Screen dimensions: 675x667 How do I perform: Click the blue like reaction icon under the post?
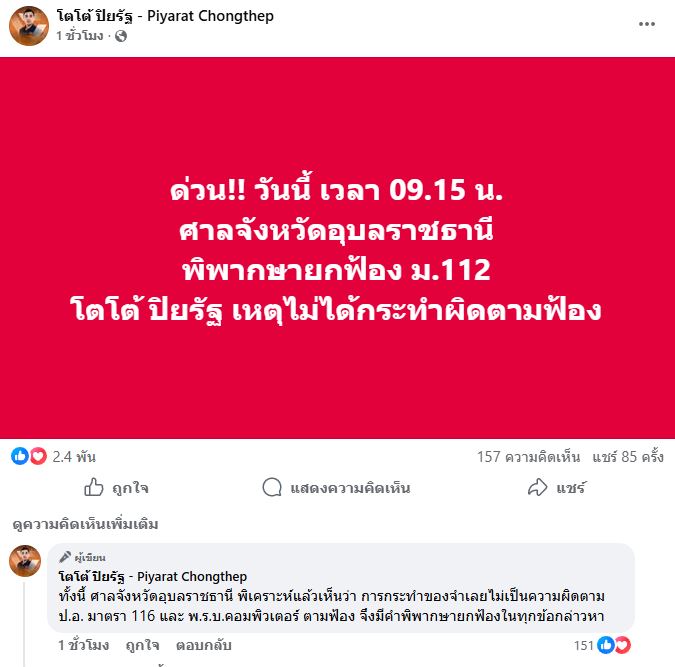click(19, 456)
